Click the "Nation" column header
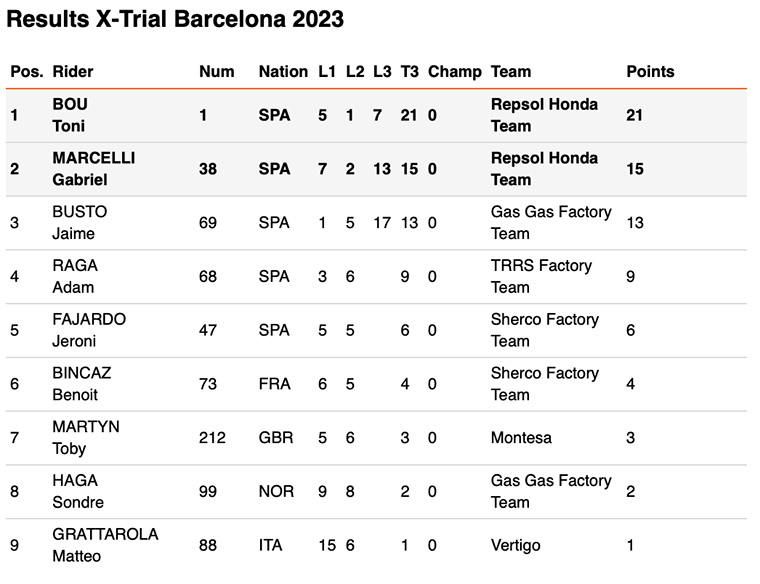The height and width of the screenshot is (584, 760). click(283, 72)
